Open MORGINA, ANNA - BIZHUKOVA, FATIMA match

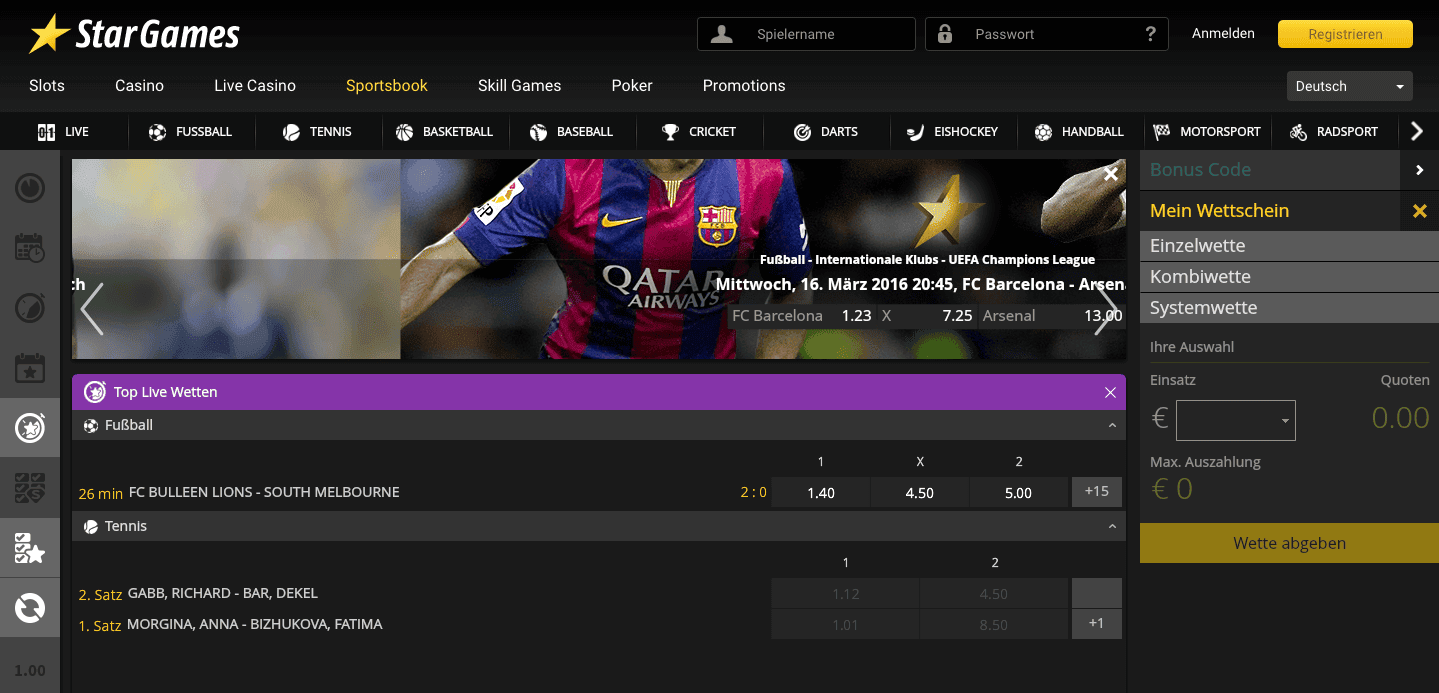pos(255,624)
